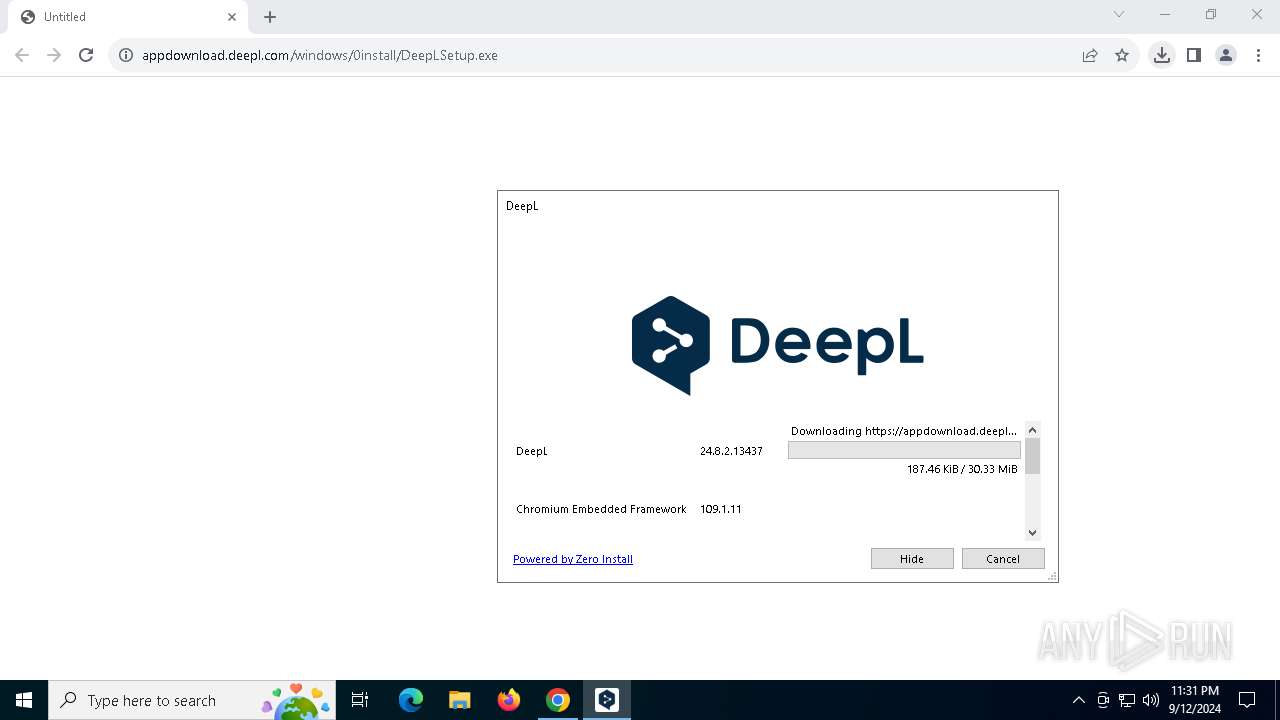The height and width of the screenshot is (720, 1280).
Task: Click the Downloading https://appdownload.deepl status
Action: click(904, 431)
